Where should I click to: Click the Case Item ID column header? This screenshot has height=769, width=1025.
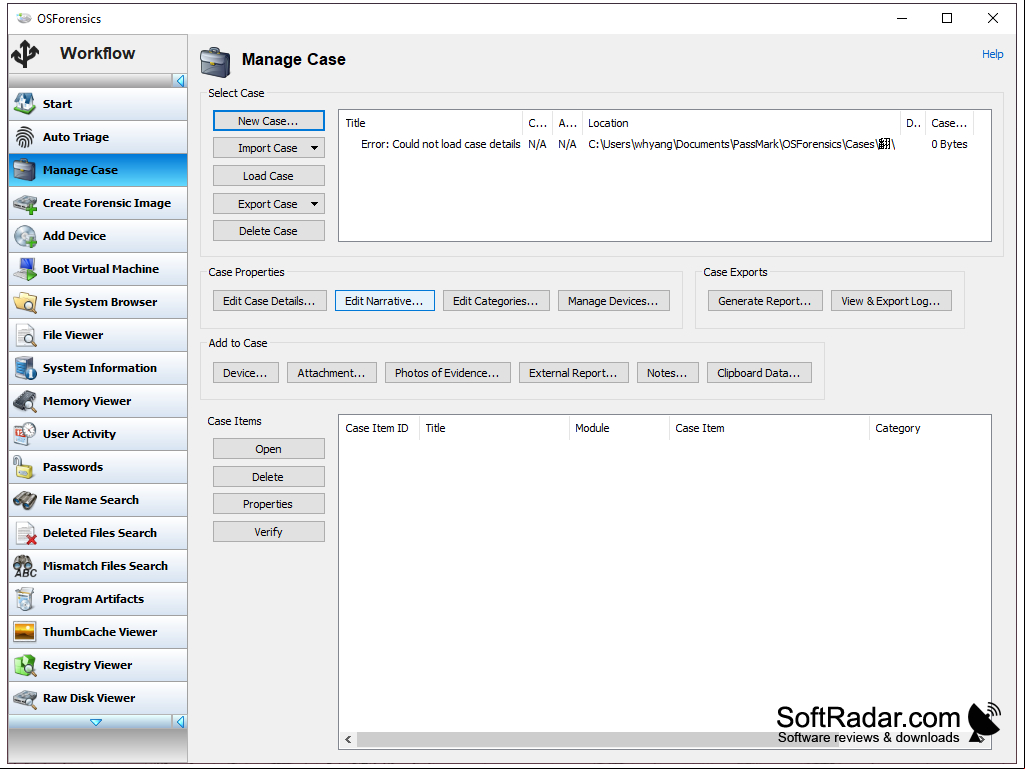(x=379, y=428)
